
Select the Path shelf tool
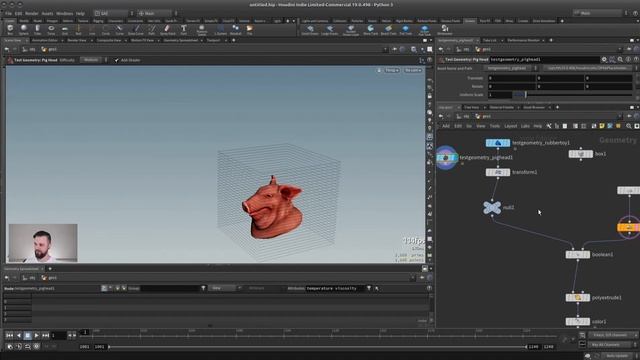(x=152, y=29)
